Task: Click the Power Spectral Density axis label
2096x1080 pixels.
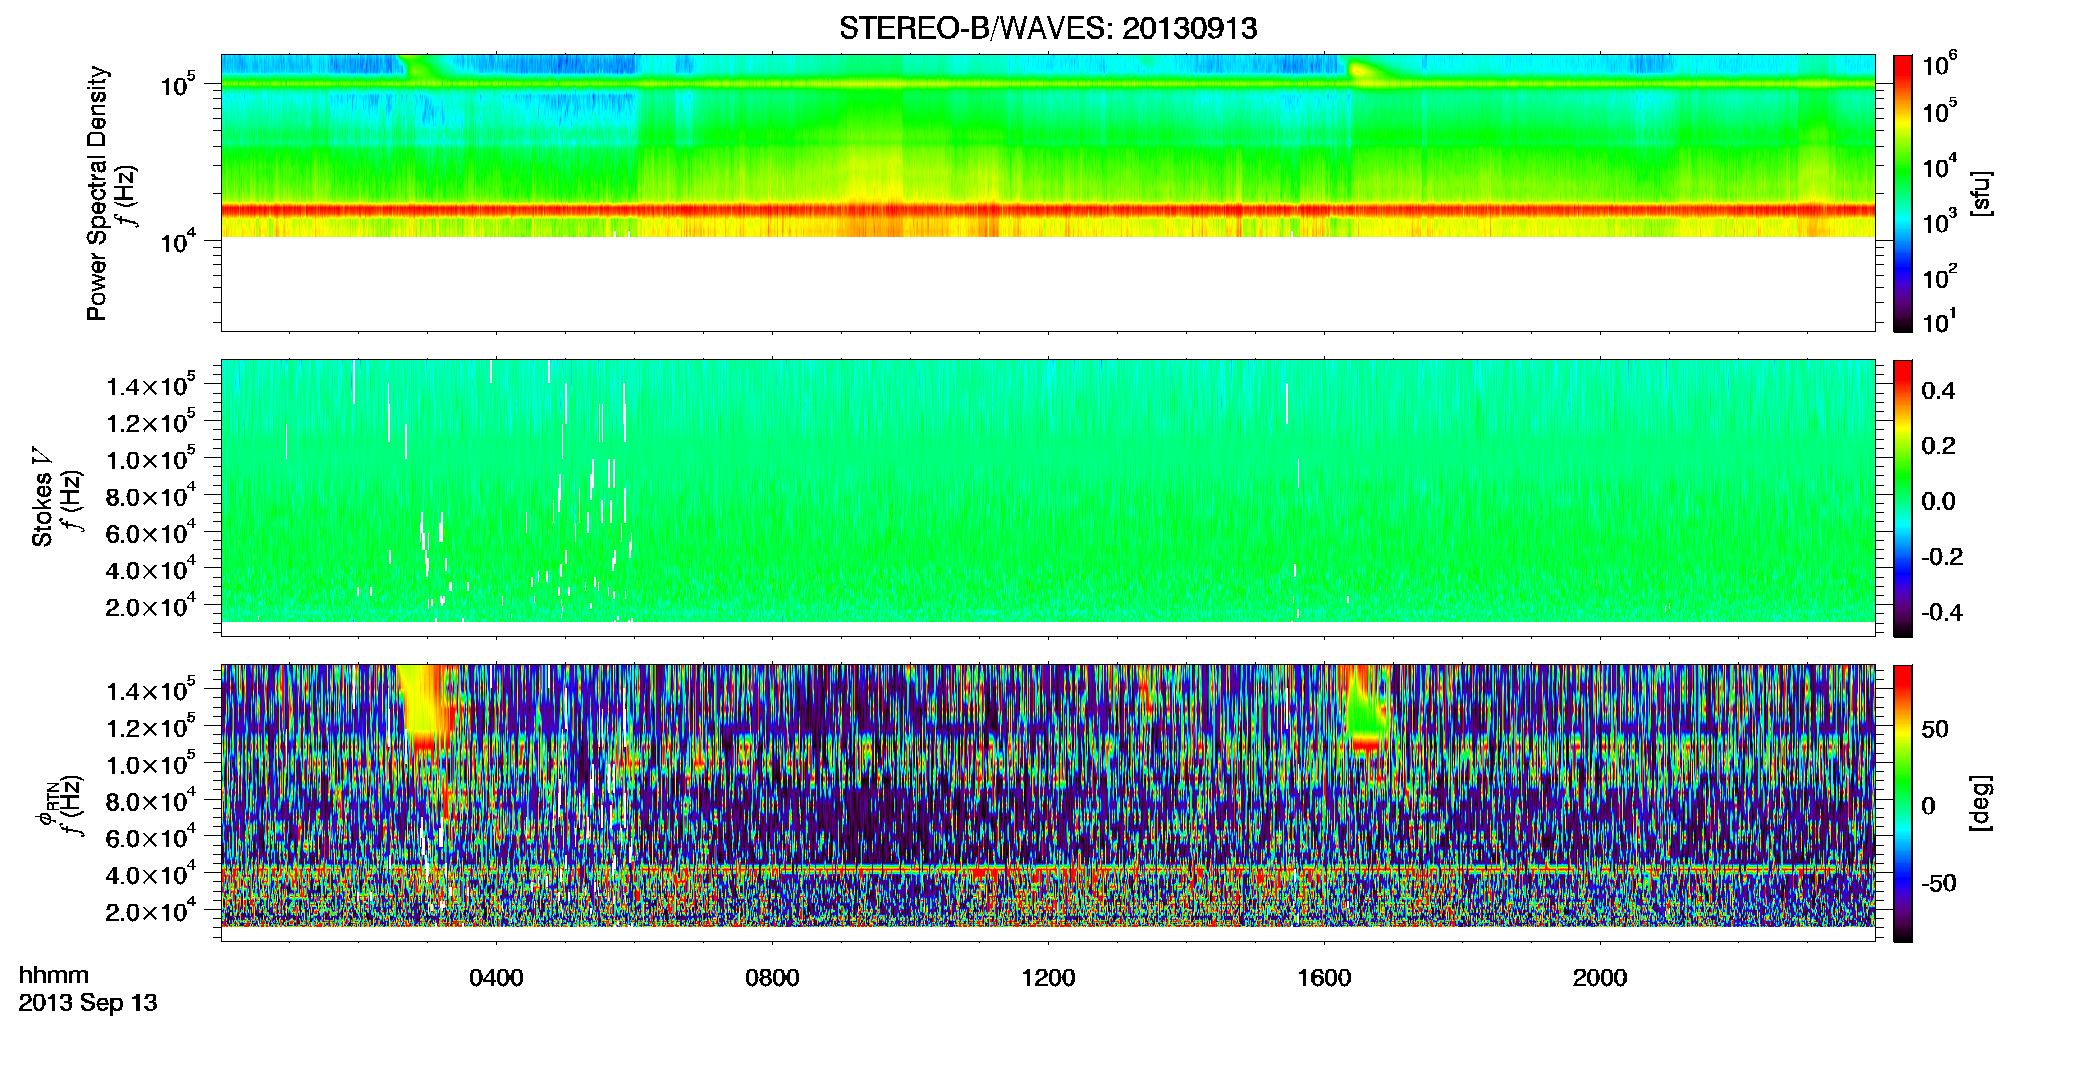Action: 97,193
